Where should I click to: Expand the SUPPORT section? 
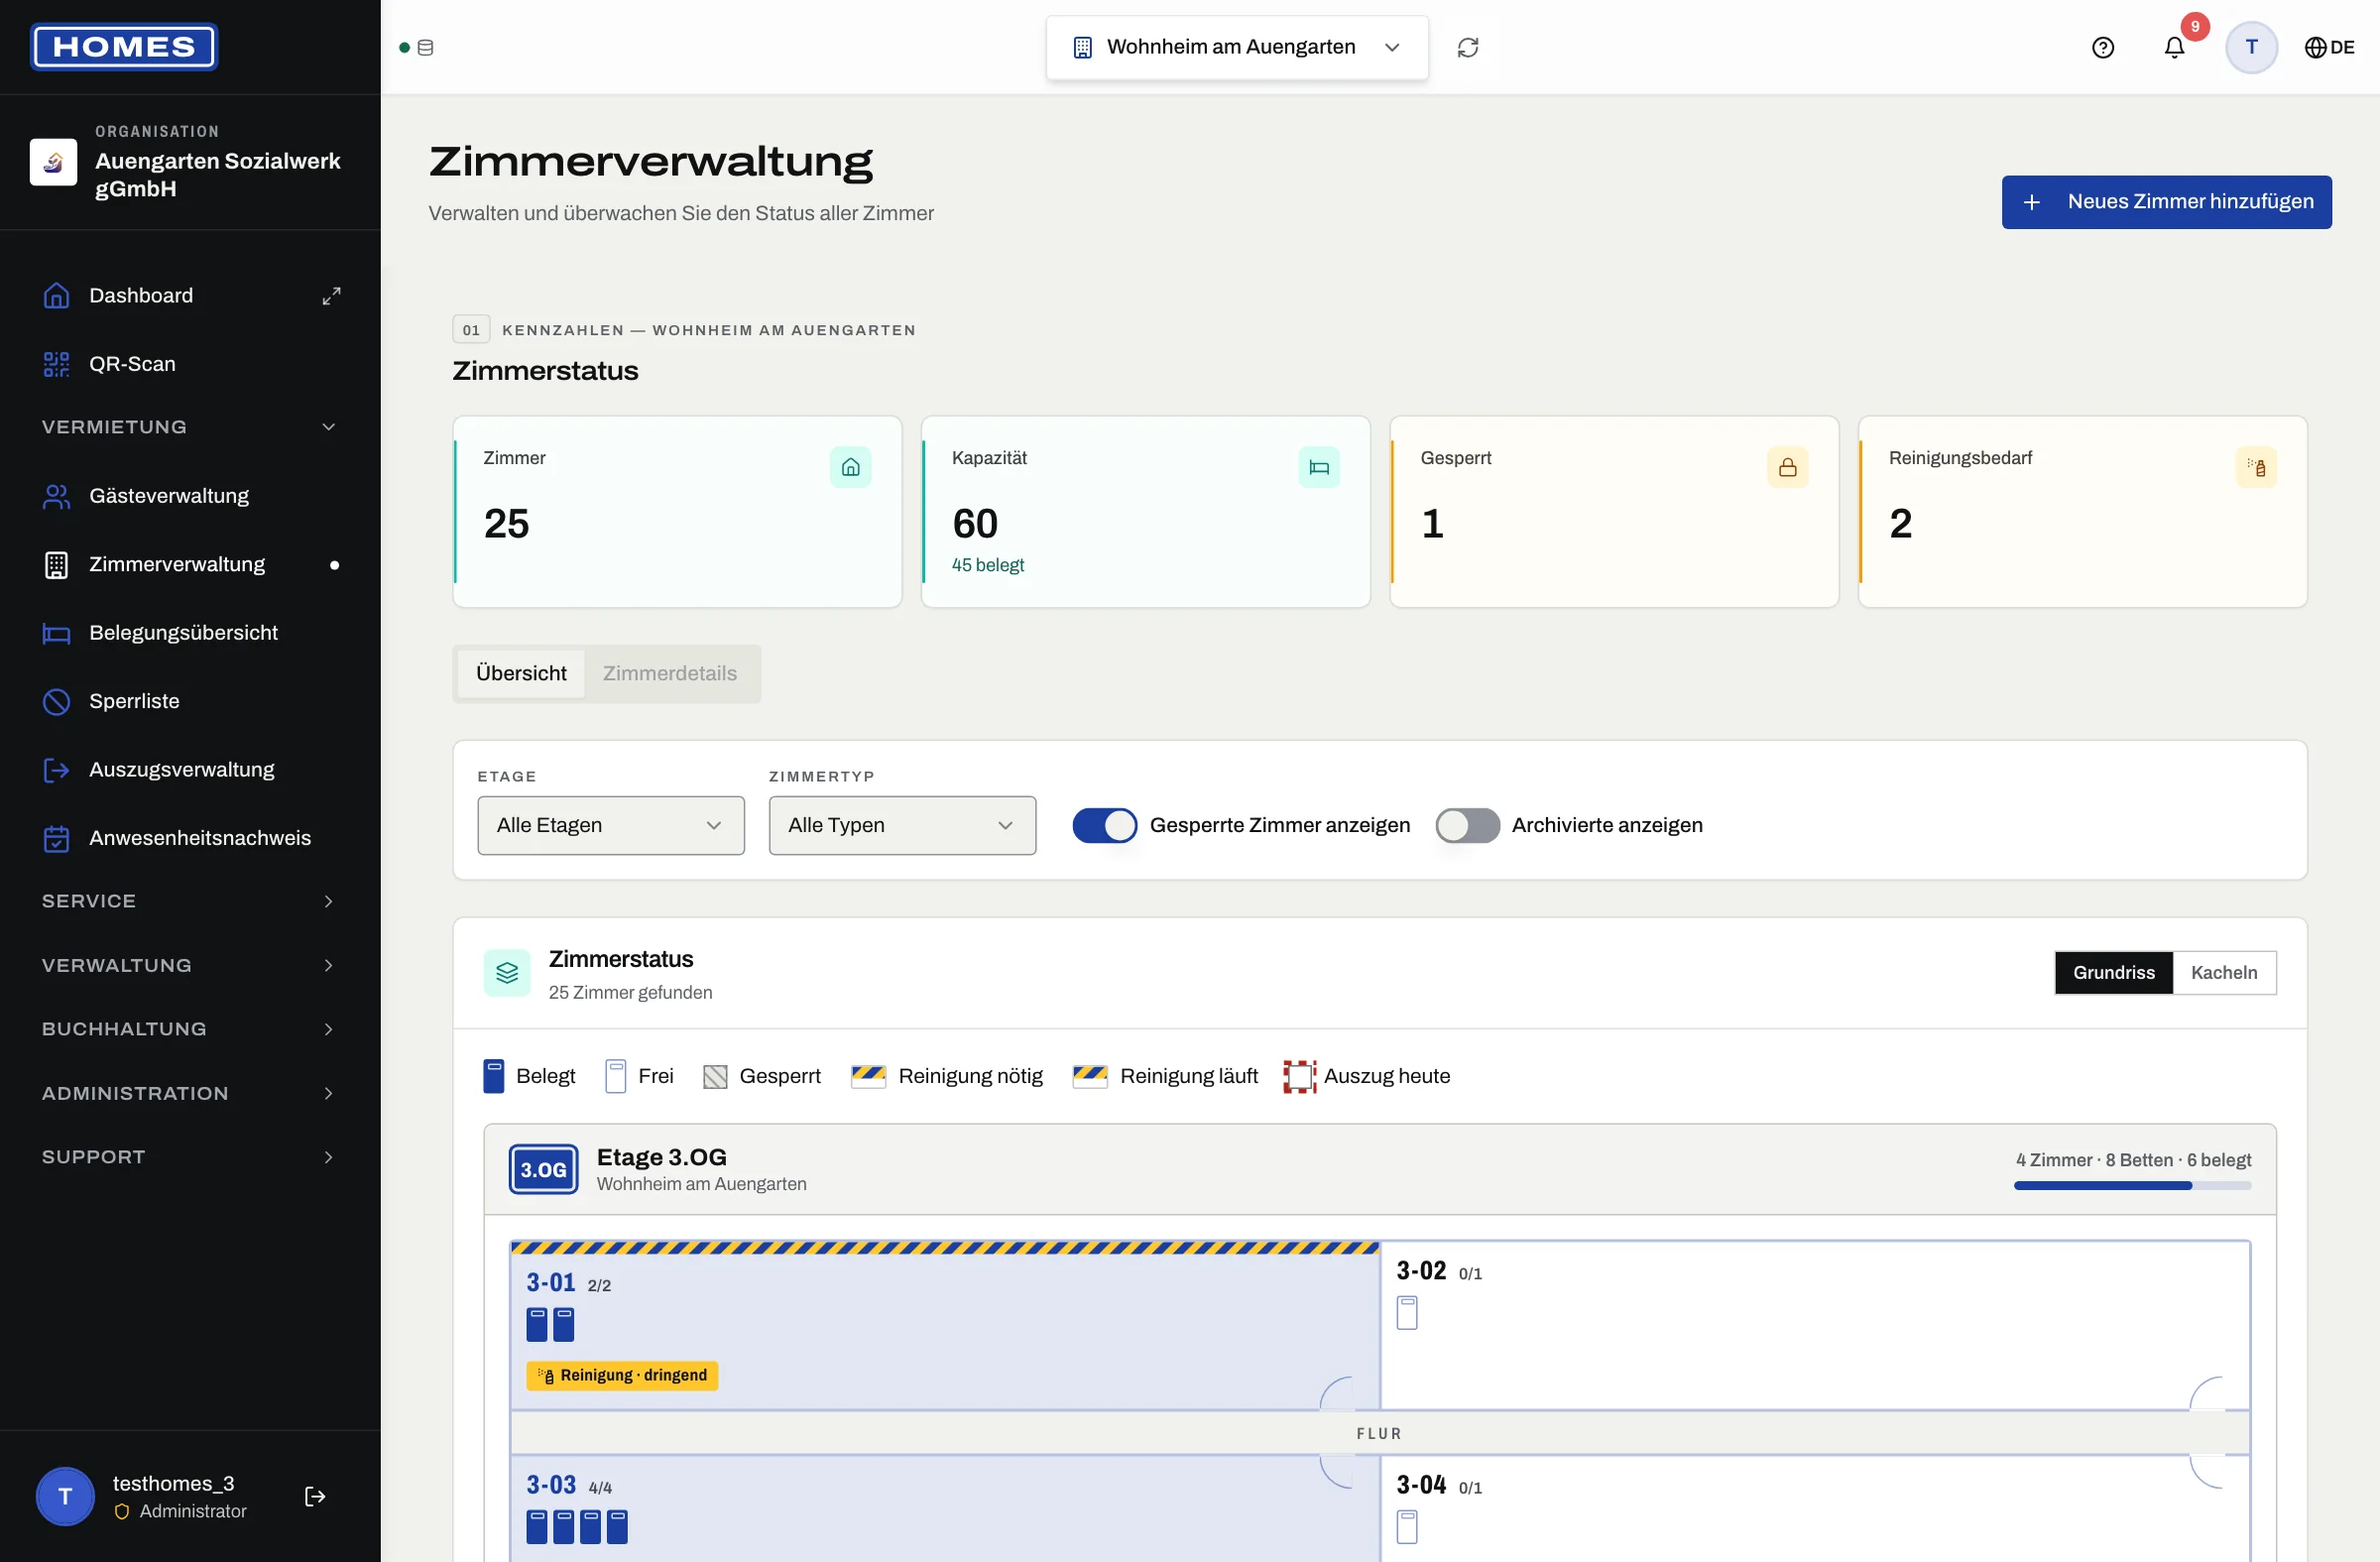click(x=190, y=1157)
